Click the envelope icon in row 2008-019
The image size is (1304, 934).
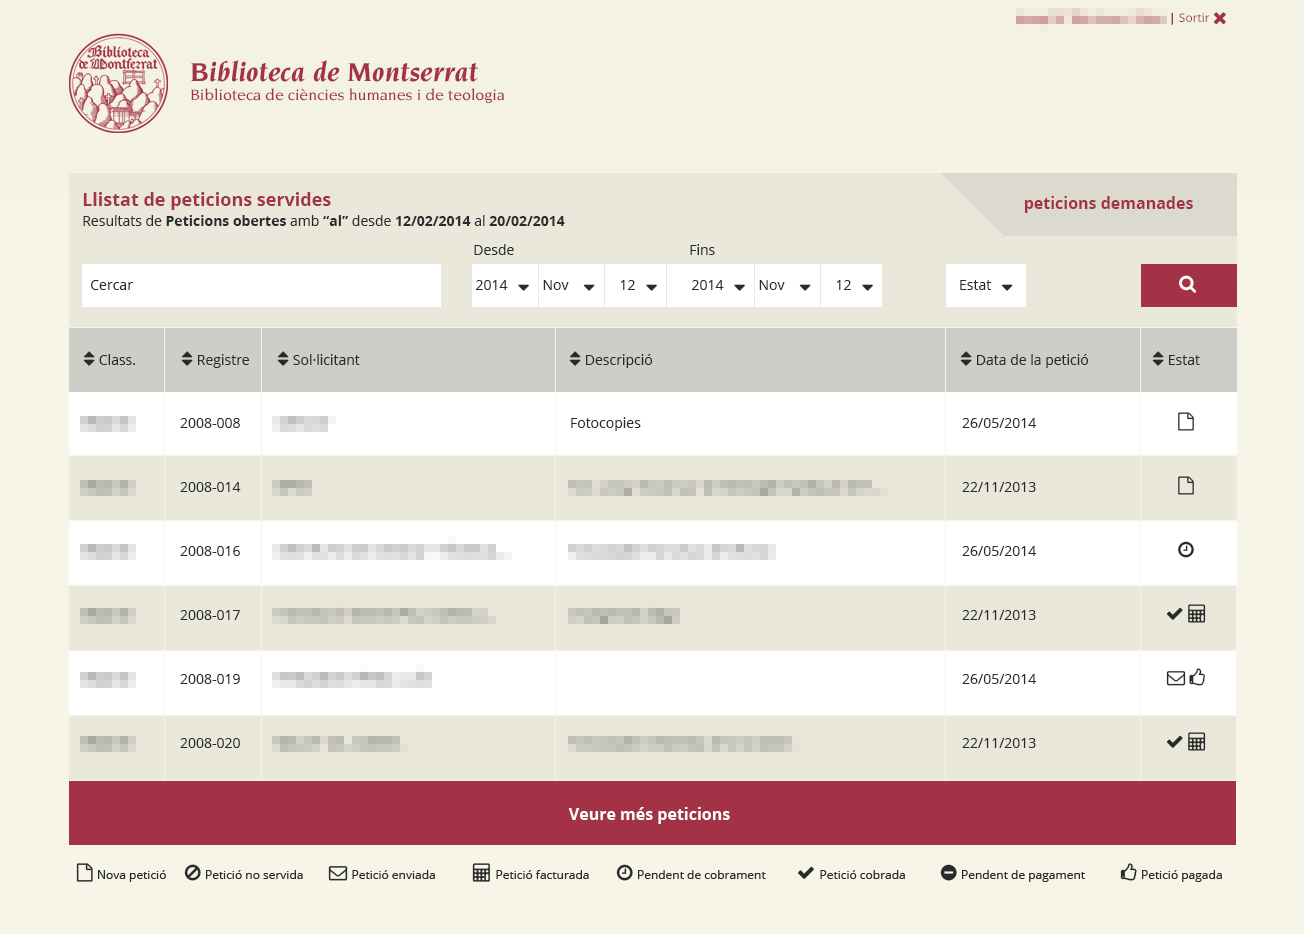(1176, 678)
